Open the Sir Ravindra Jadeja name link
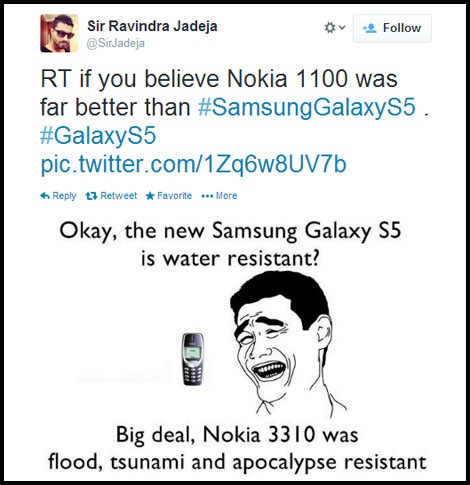 152,26
